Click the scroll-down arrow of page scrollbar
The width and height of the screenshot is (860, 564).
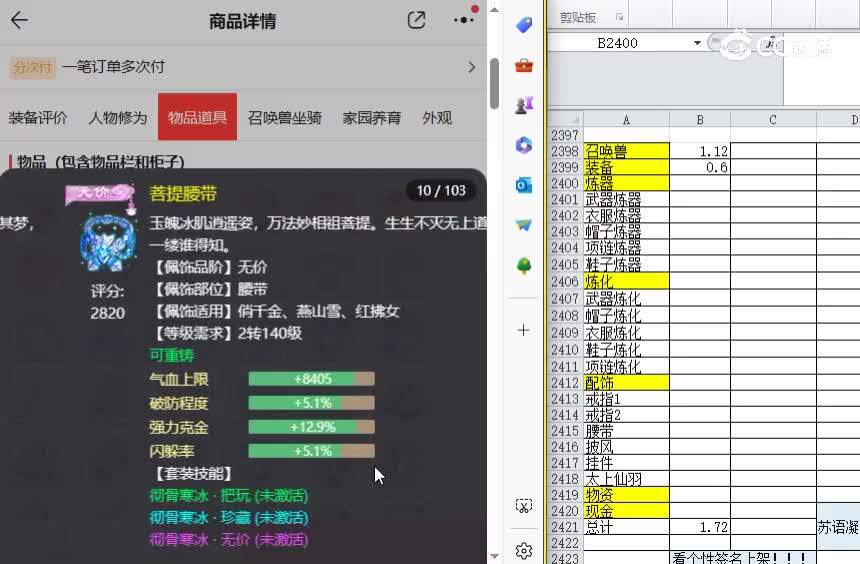(494, 556)
